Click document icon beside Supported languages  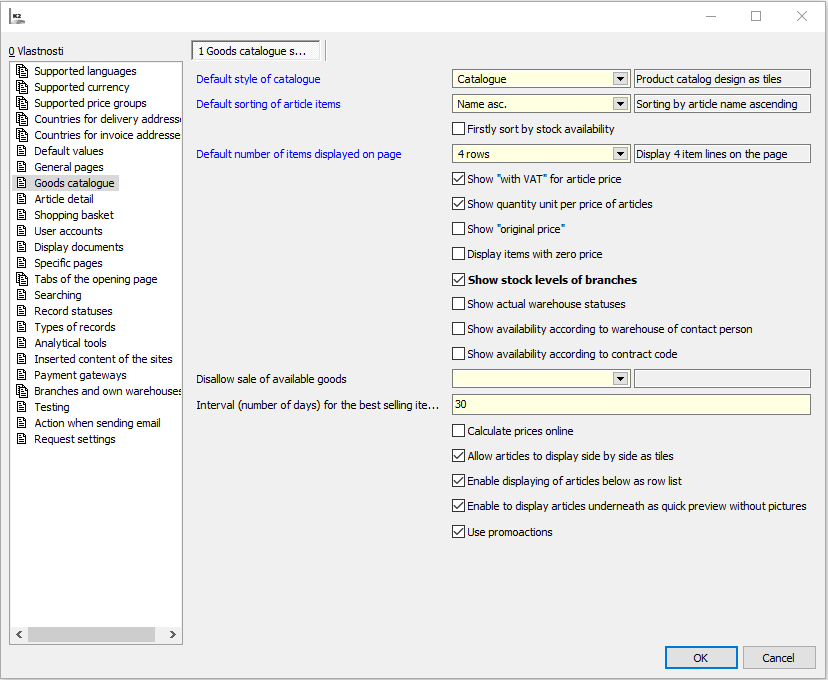[22, 71]
